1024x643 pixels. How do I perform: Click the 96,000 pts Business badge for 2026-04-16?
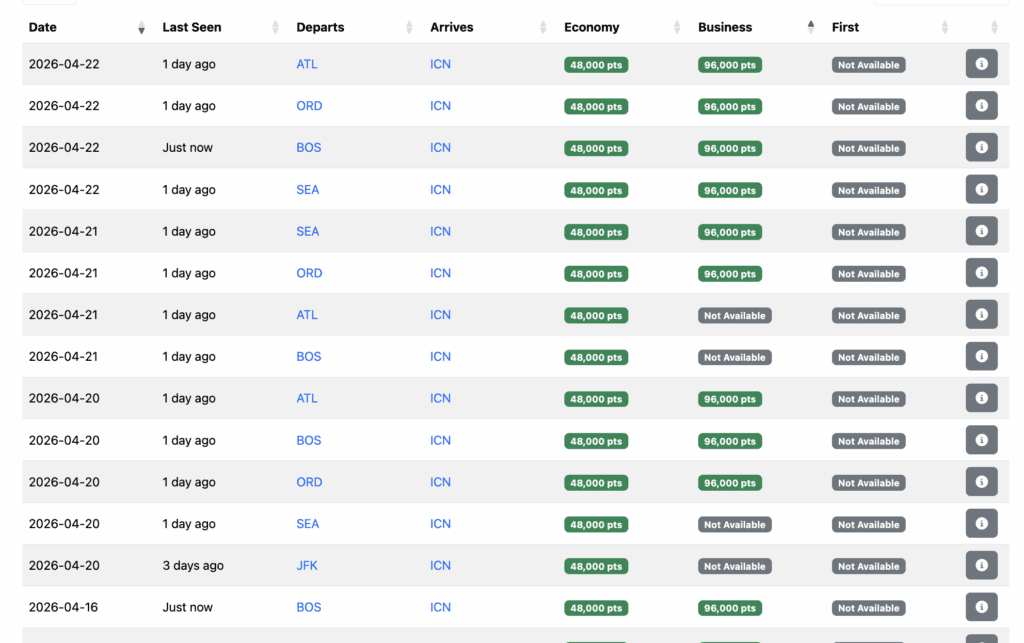pos(729,607)
